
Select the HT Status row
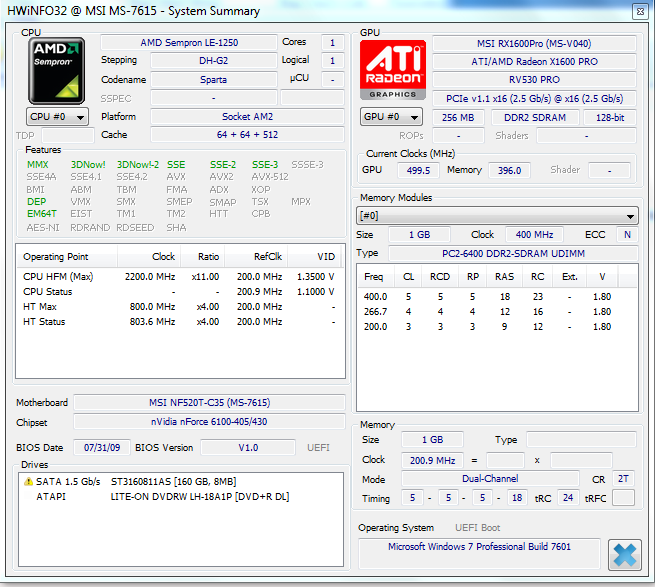point(179,322)
